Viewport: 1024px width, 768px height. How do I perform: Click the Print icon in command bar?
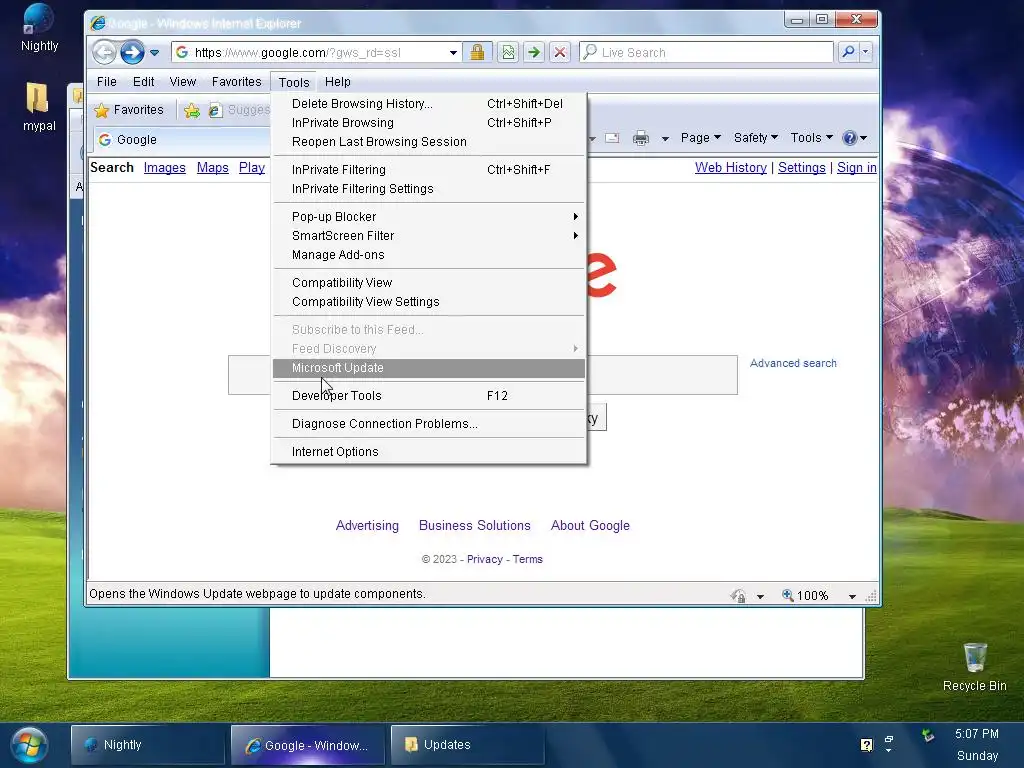[641, 138]
